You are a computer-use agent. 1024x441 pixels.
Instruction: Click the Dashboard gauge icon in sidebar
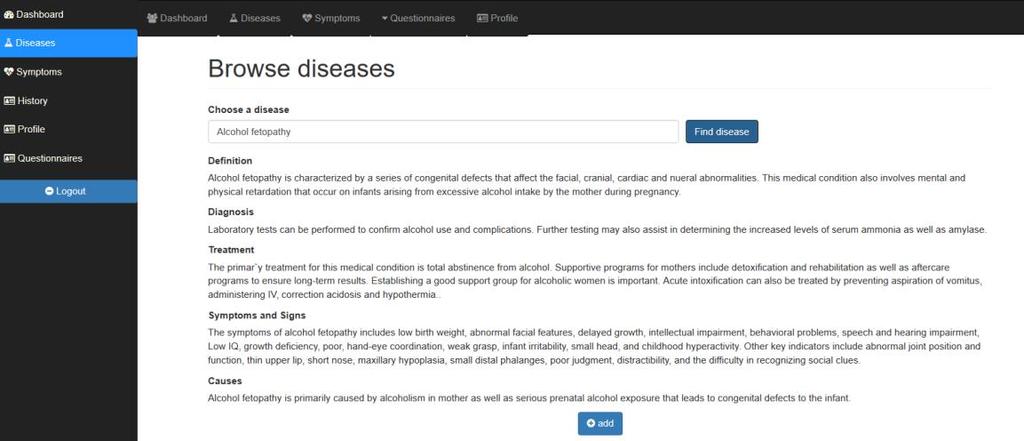point(8,14)
